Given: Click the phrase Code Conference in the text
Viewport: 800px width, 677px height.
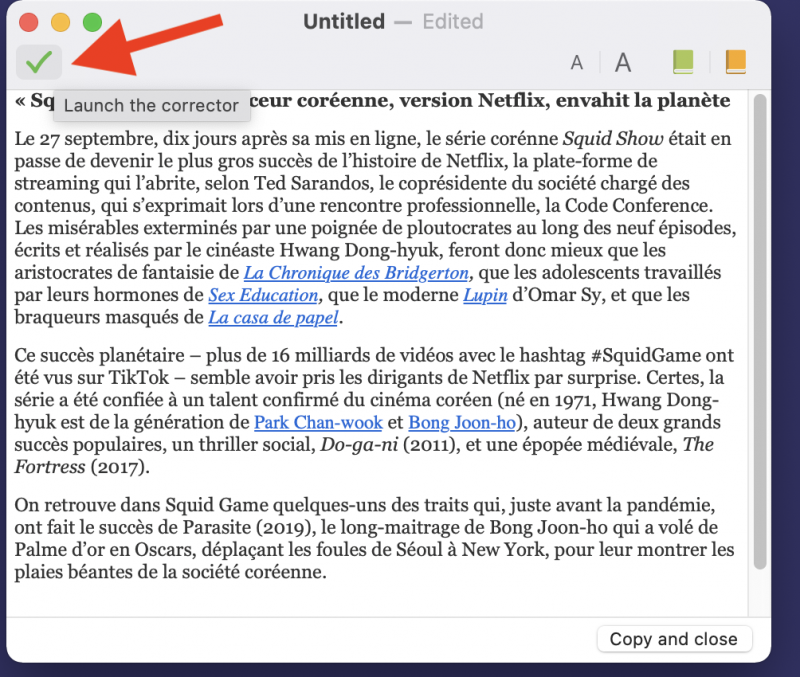Looking at the screenshot, I should click(638, 206).
